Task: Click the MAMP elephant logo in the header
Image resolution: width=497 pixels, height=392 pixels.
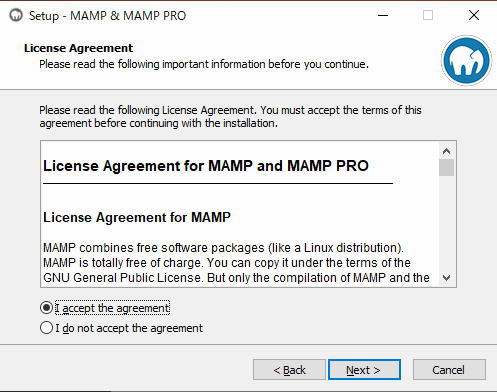Action: tap(466, 61)
